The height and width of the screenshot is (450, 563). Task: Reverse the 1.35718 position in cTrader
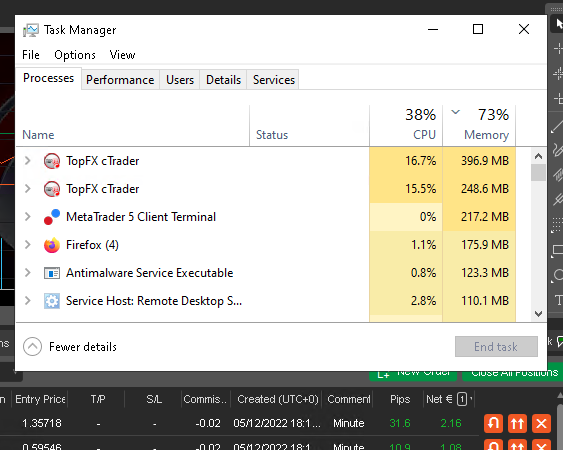coord(493,423)
